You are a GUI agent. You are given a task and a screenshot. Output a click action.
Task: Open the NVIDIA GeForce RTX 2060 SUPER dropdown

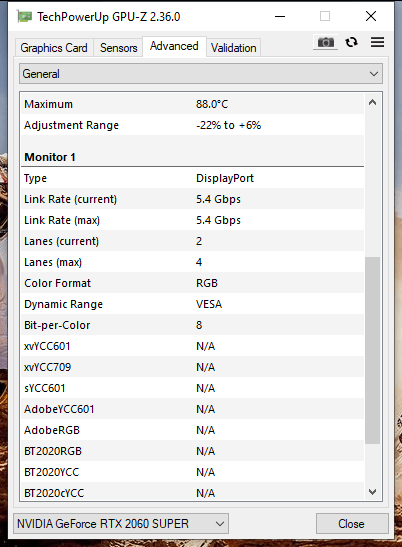tap(121, 523)
